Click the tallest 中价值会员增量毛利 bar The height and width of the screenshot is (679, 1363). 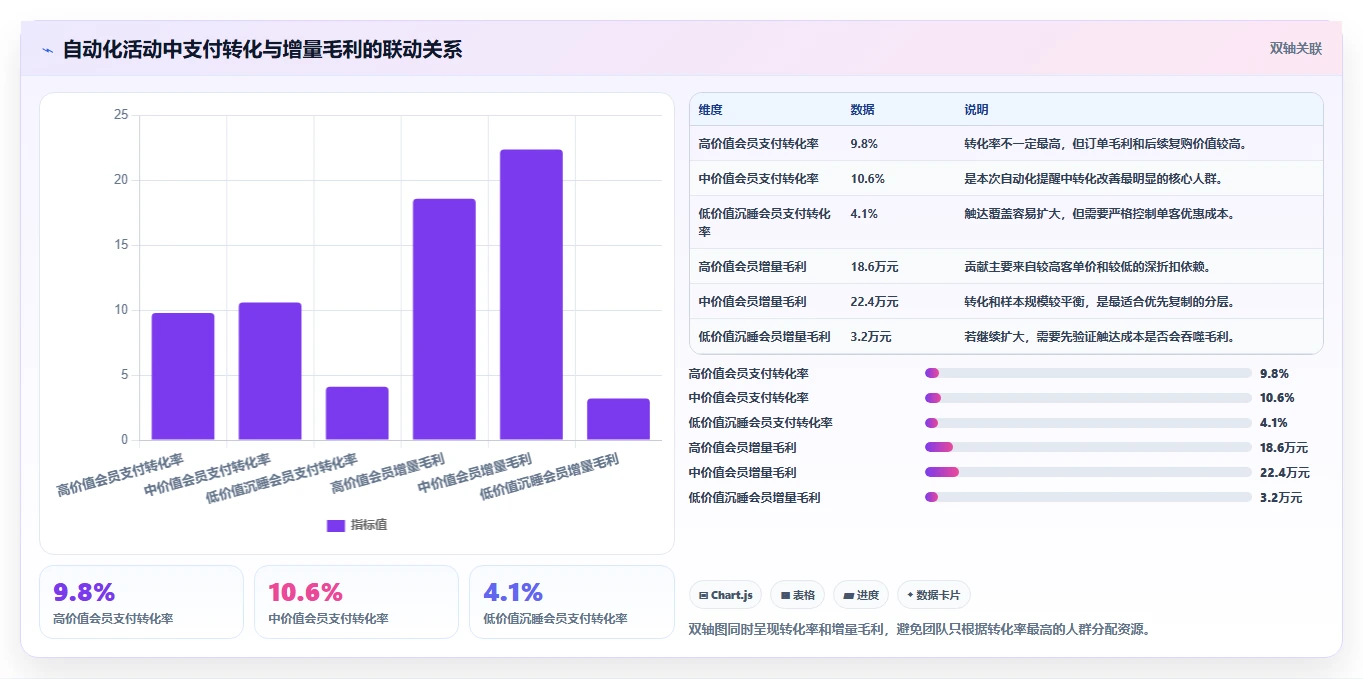pos(531,295)
